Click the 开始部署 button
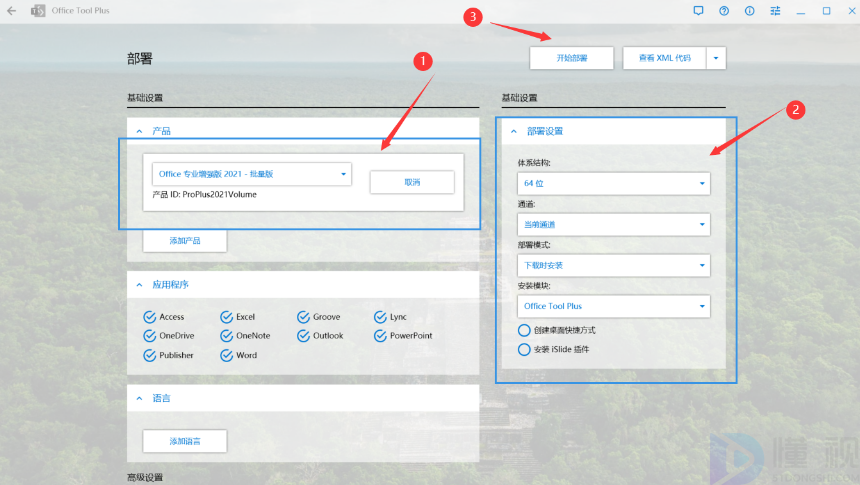The image size is (860, 485). click(572, 58)
